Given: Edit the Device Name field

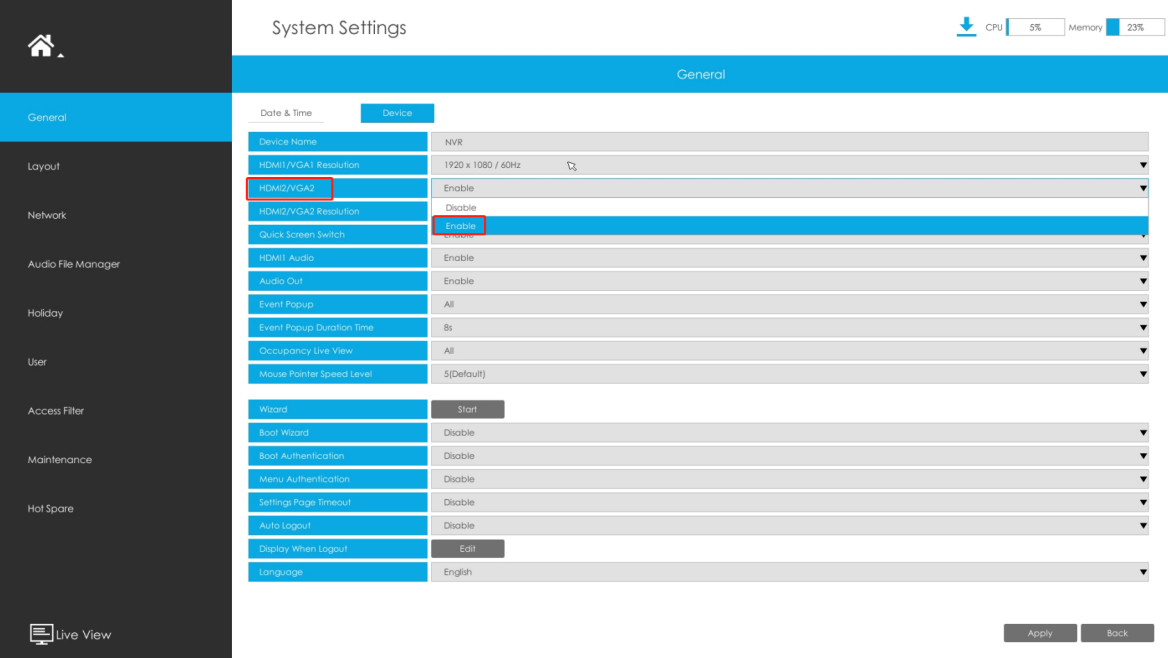Looking at the screenshot, I should click(x=790, y=142).
